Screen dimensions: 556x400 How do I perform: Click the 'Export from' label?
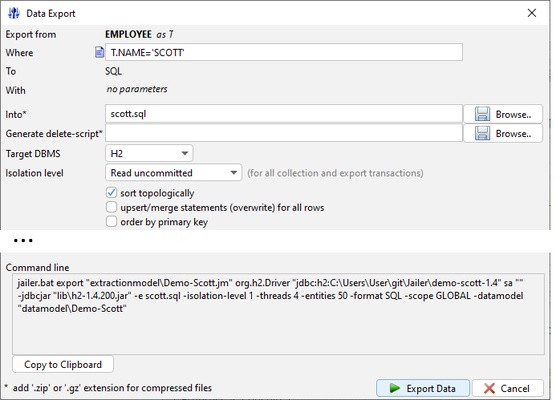point(31,34)
